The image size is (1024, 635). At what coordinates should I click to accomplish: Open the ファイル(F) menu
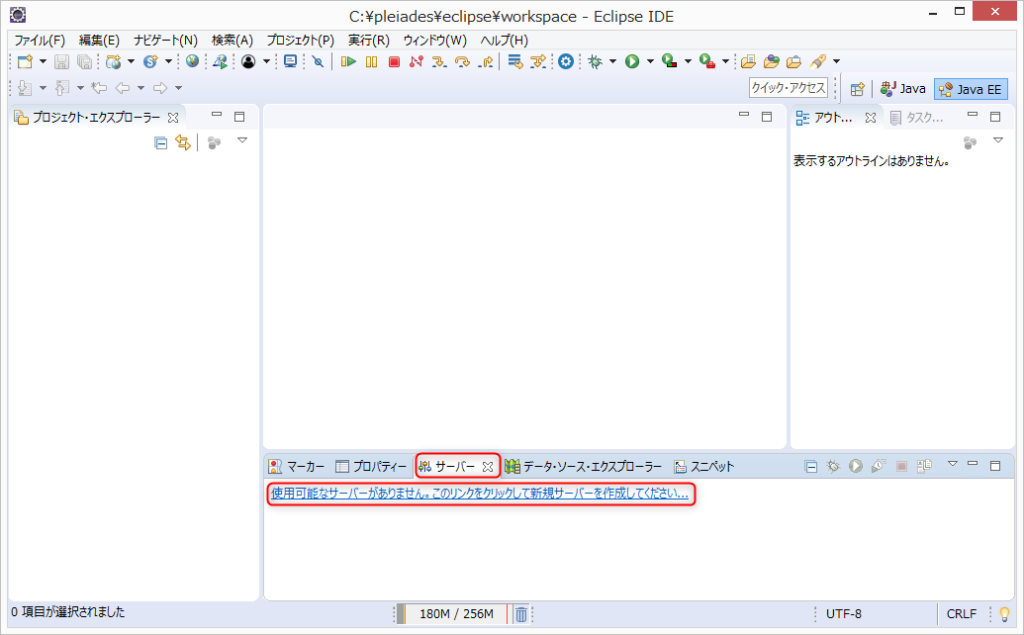40,41
